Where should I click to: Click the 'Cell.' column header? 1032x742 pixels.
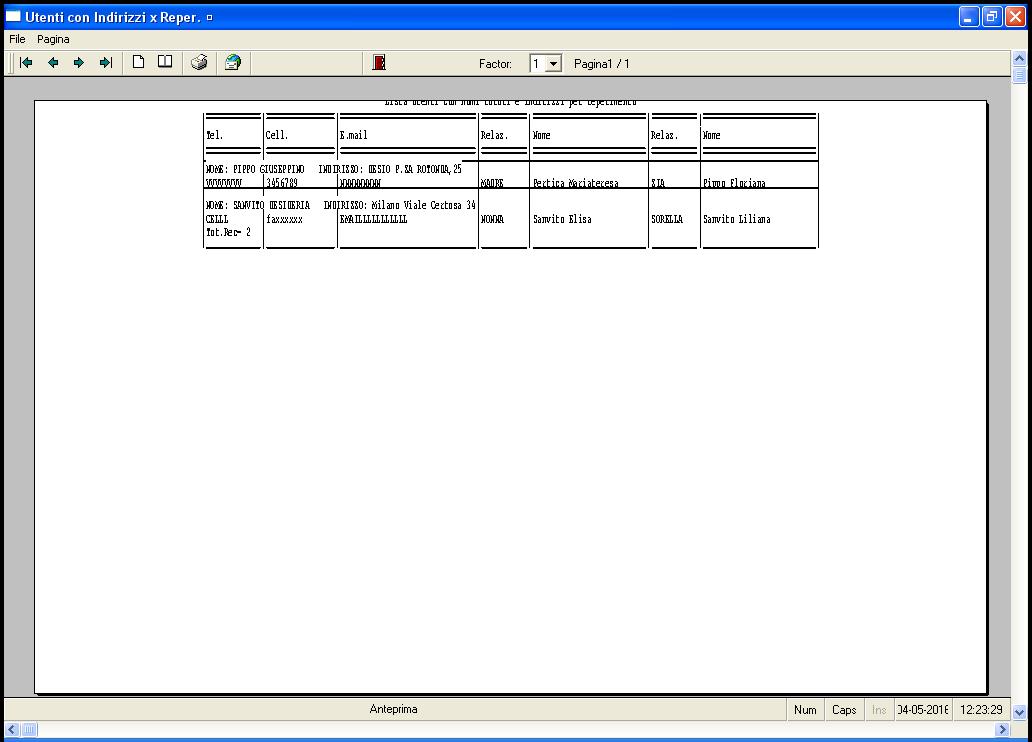[x=276, y=135]
